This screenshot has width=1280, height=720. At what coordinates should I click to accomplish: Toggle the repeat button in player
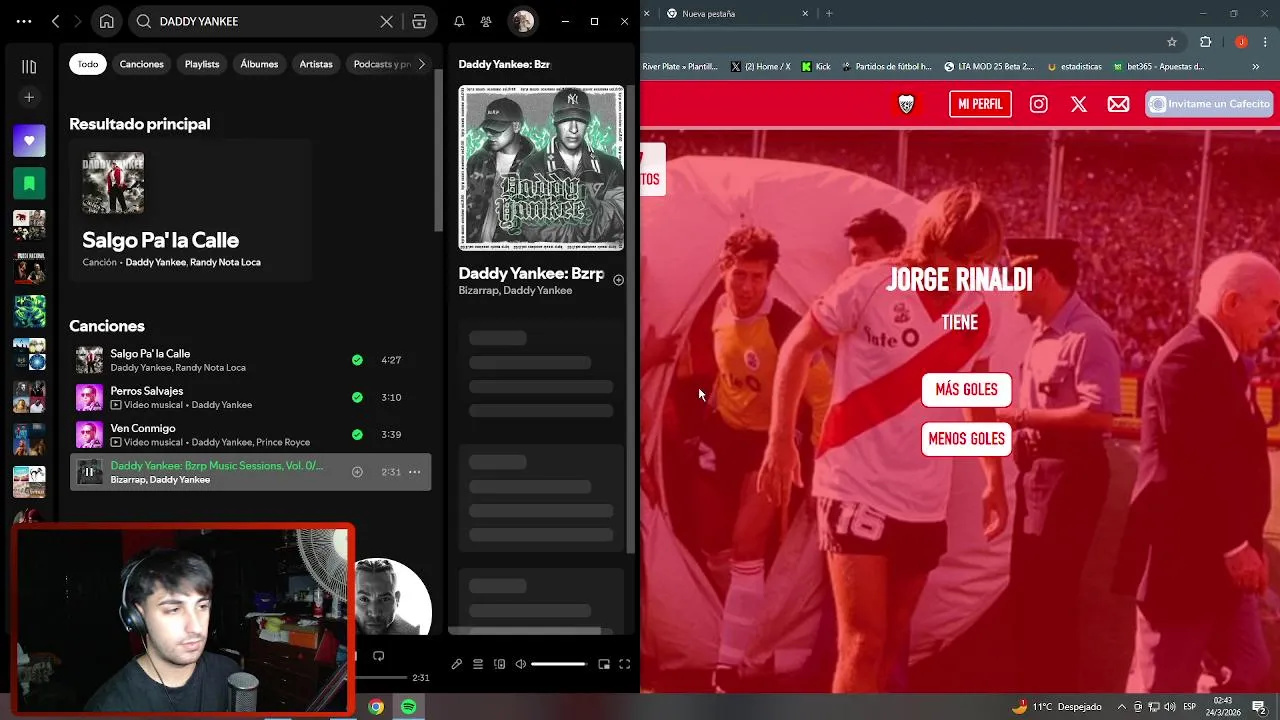click(378, 656)
